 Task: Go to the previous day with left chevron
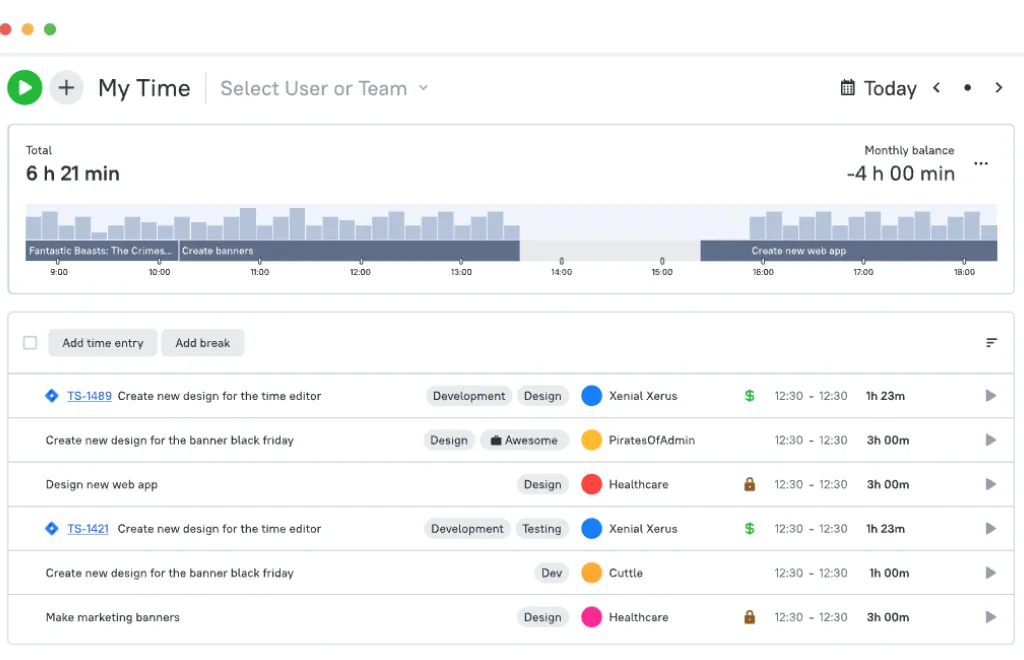point(937,88)
